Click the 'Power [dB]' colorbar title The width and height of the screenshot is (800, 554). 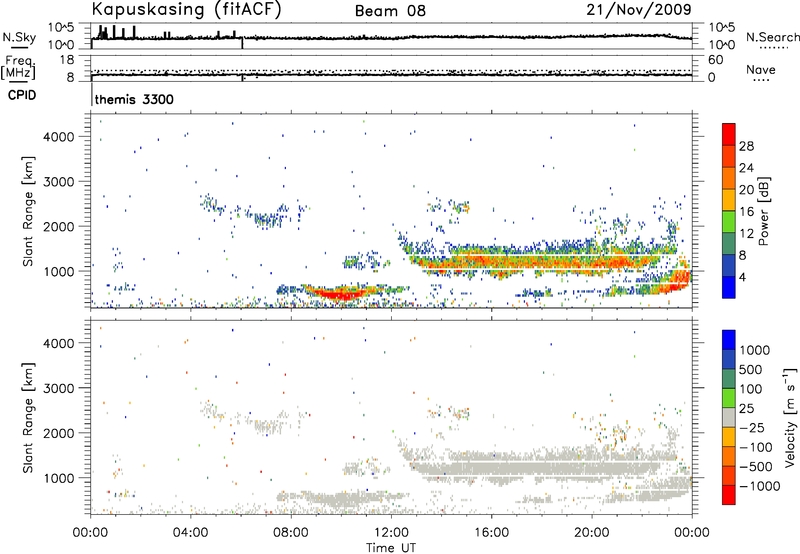tap(763, 211)
